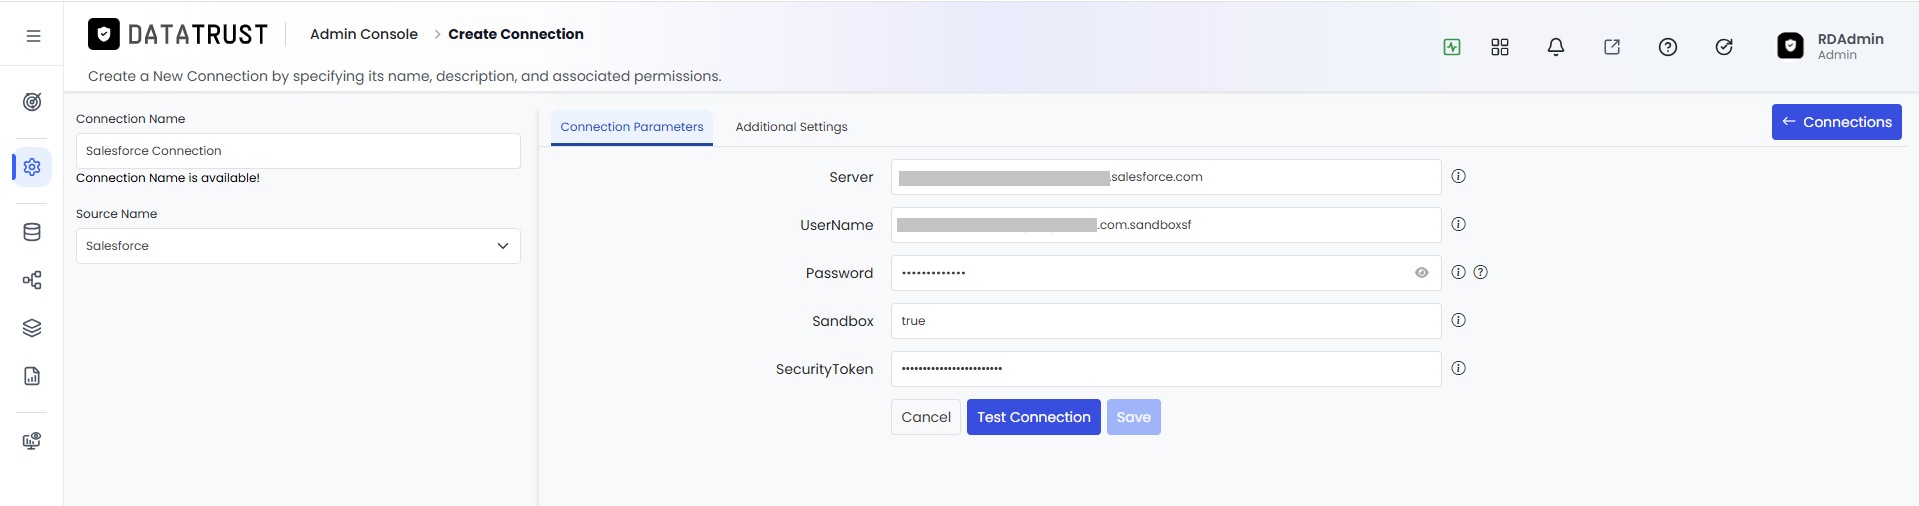Screen dimensions: 1919x506
Task: Click the Cancel button
Action: (926, 417)
